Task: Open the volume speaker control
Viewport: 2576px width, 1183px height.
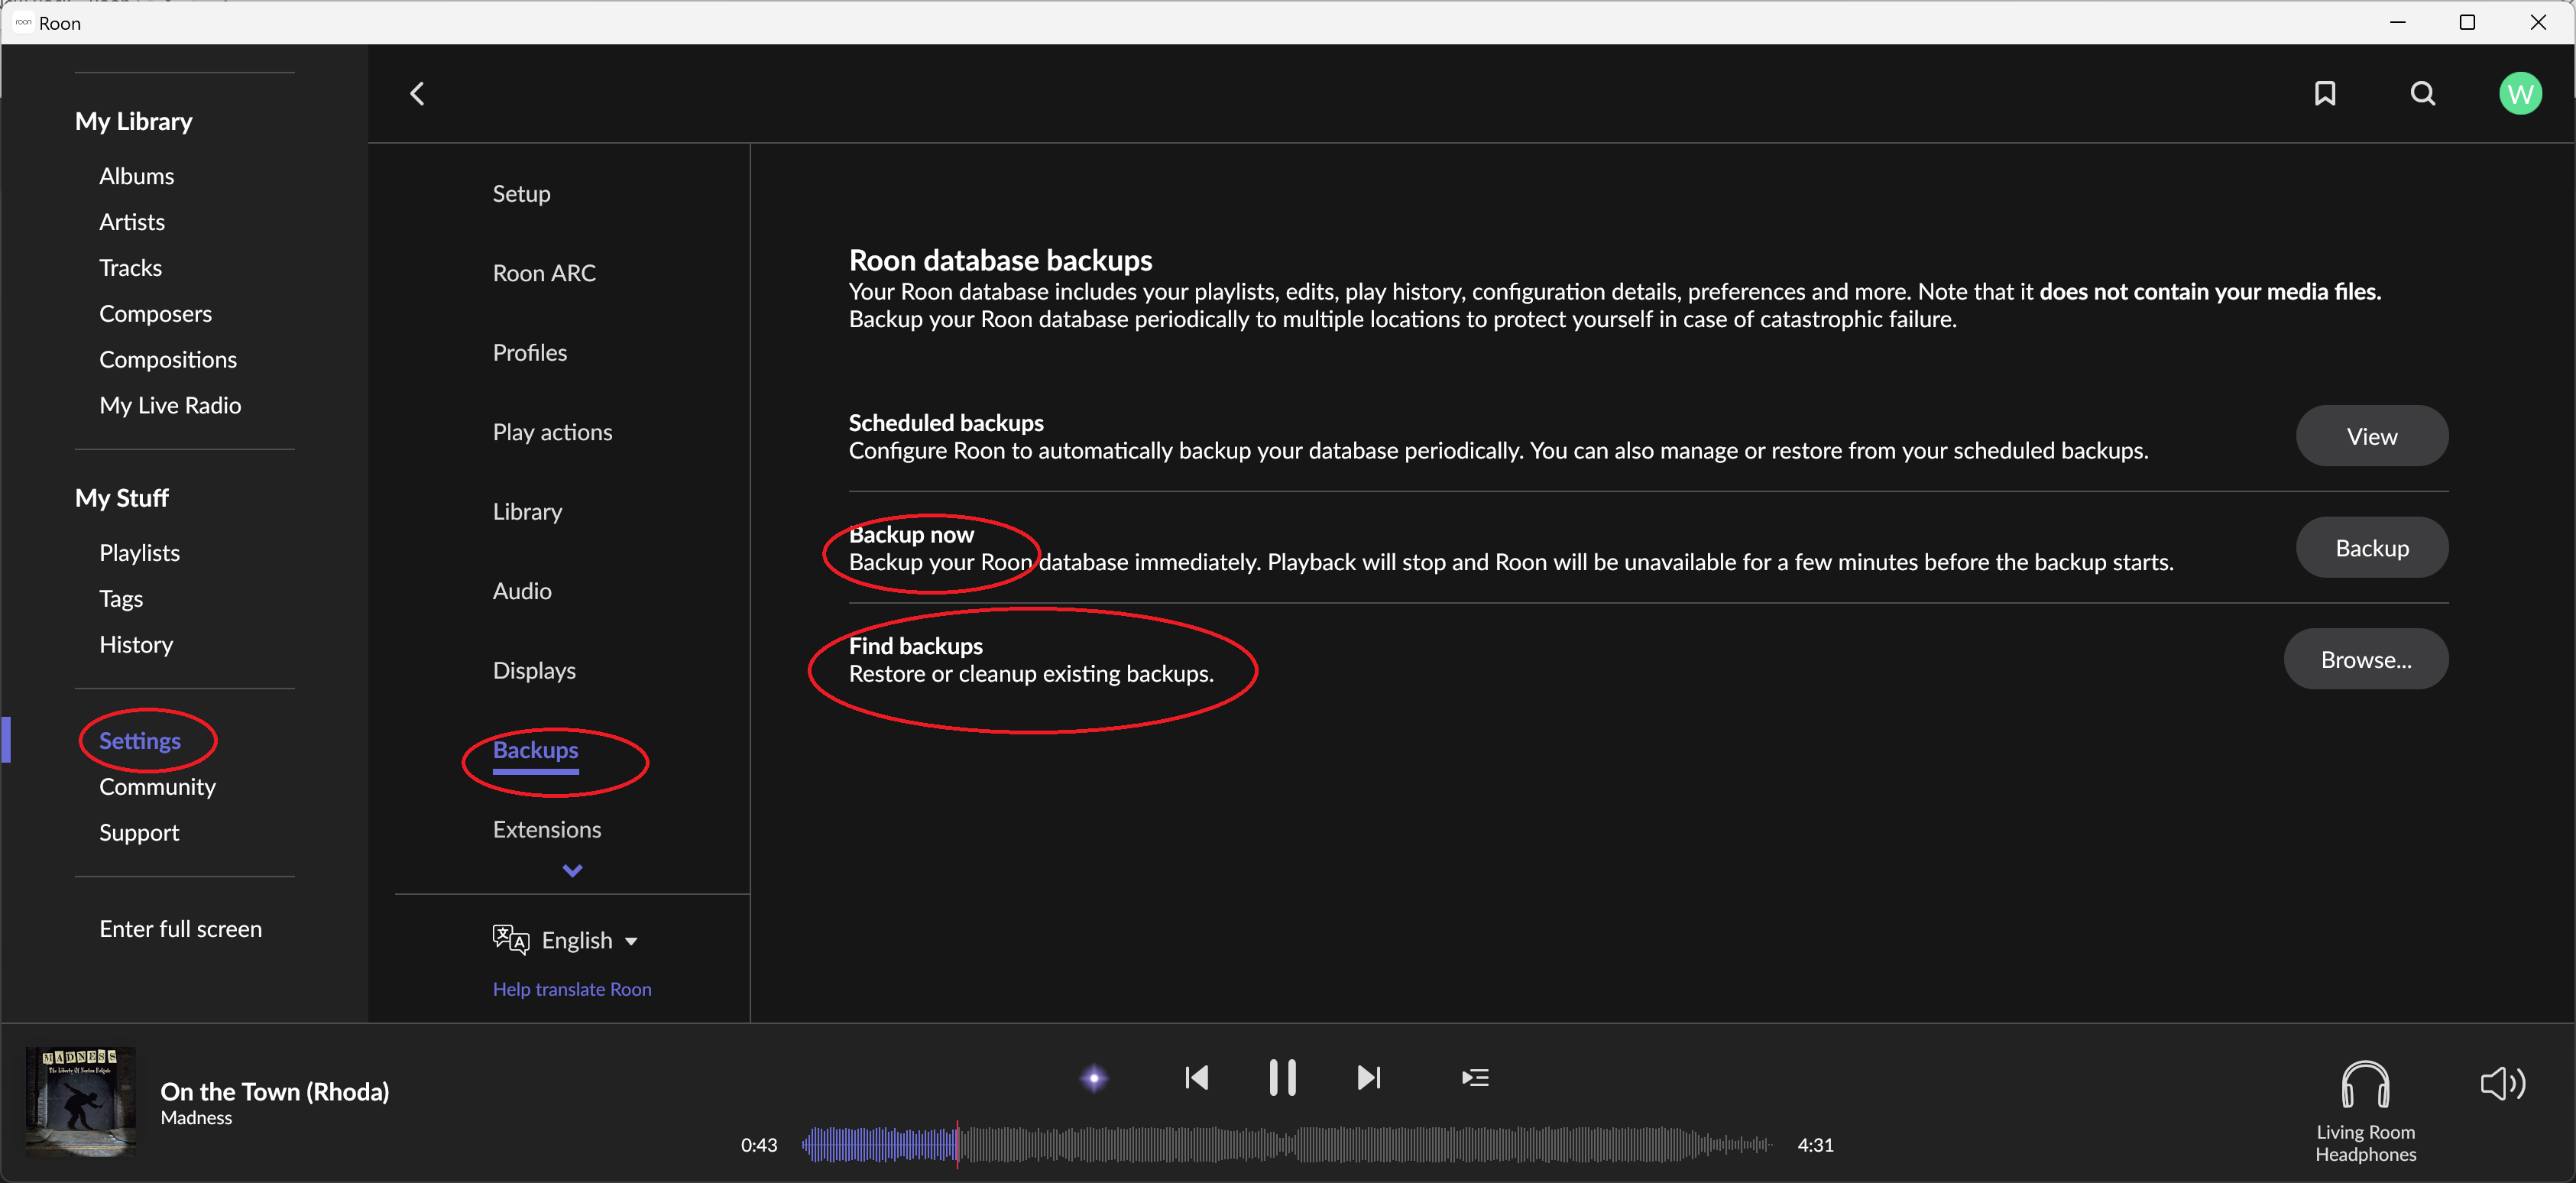Action: click(2502, 1083)
